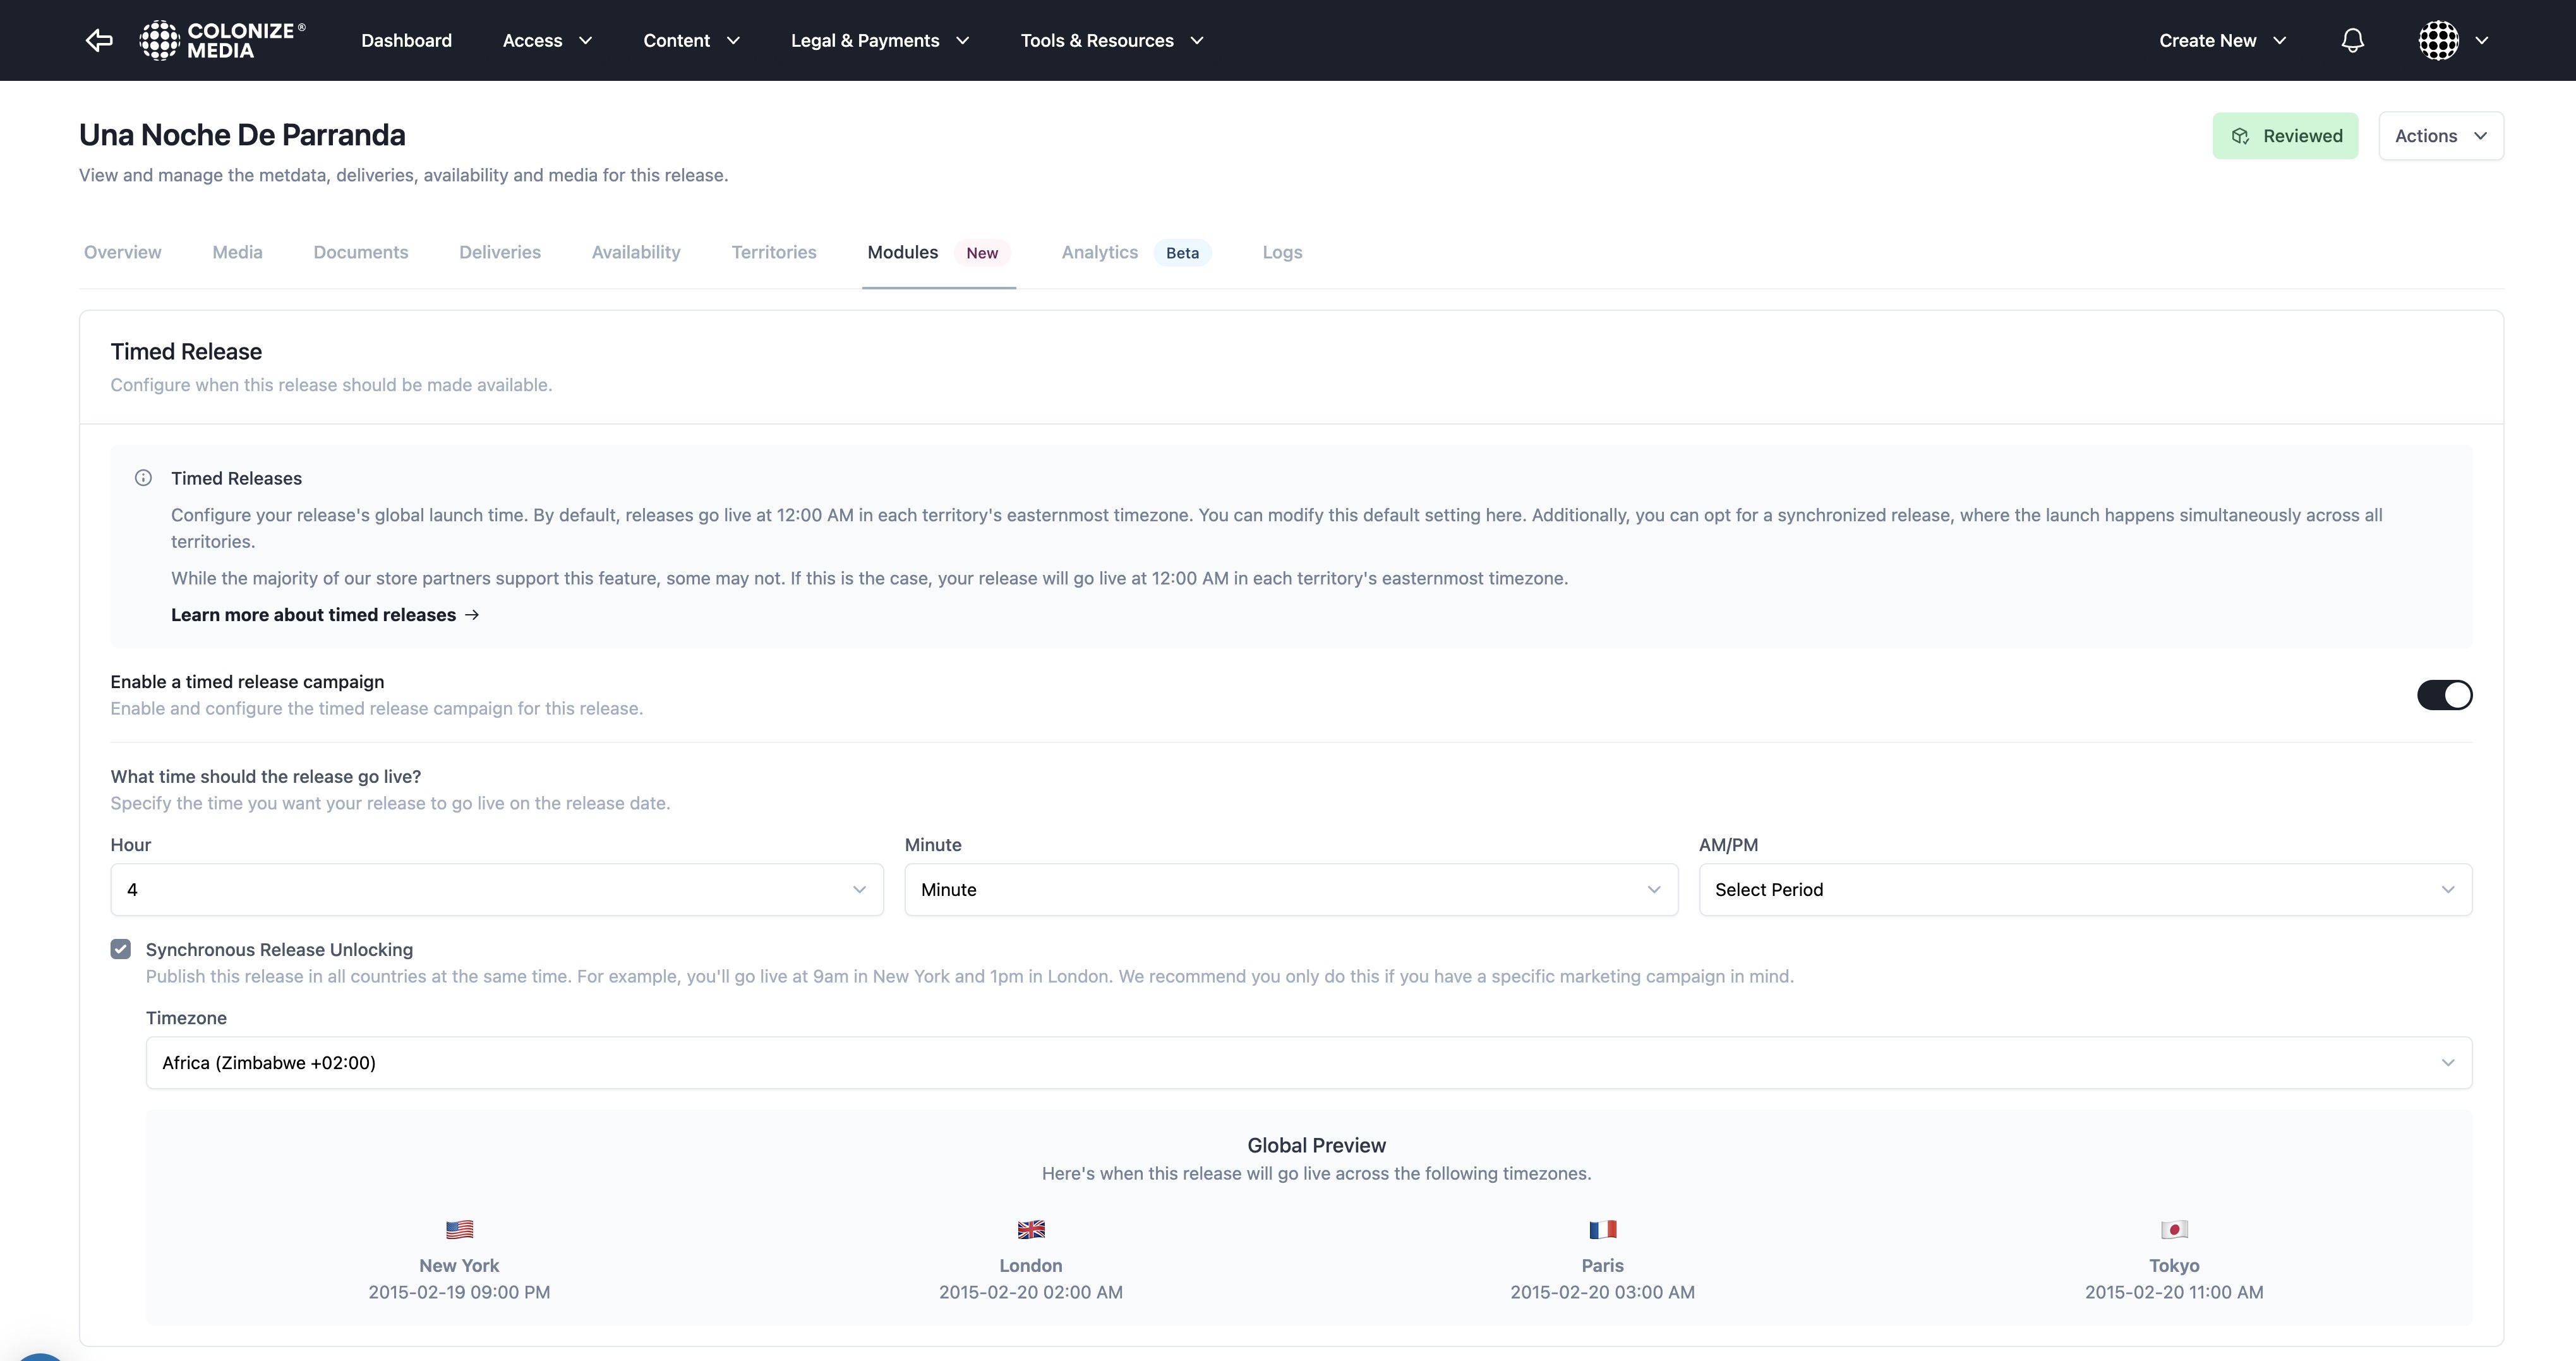
Task: Uncheck Synchronous Release Unlocking checkbox
Action: (121, 949)
